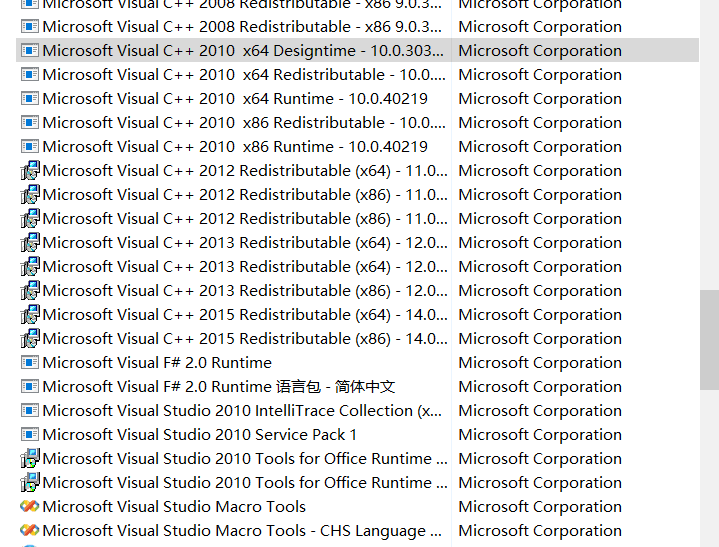The image size is (719, 547).
Task: Select Visual C++ 2013 Redistributable (x86) entry
Action: click(245, 290)
